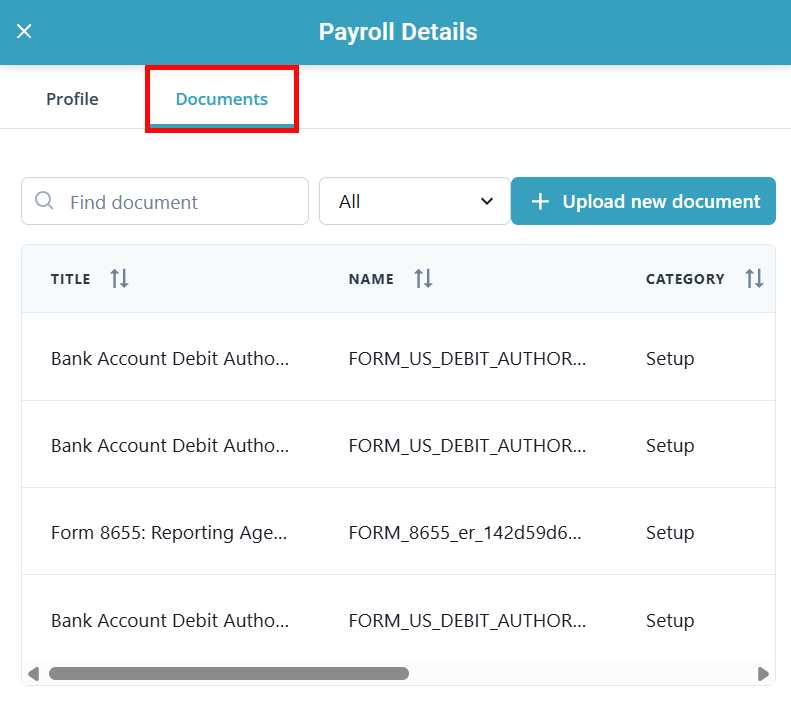Viewport: 791px width, 704px height.
Task: Click Setup category in Form 8655 row
Action: click(x=670, y=533)
